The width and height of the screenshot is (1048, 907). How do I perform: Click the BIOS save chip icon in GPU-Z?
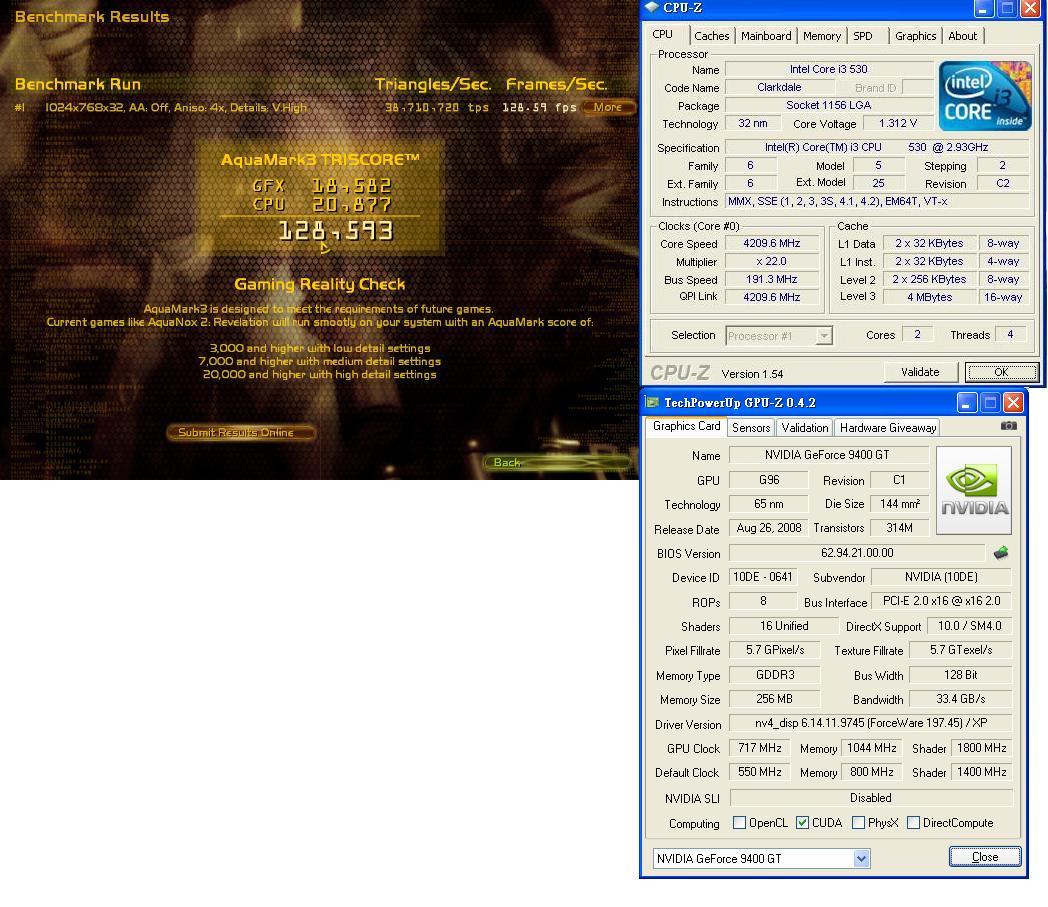(1001, 553)
